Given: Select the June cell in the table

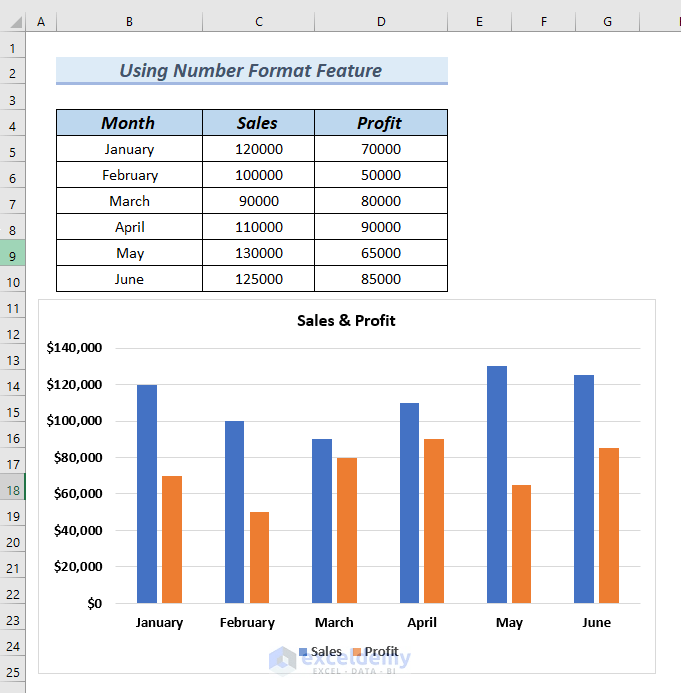Looking at the screenshot, I should click(x=129, y=279).
